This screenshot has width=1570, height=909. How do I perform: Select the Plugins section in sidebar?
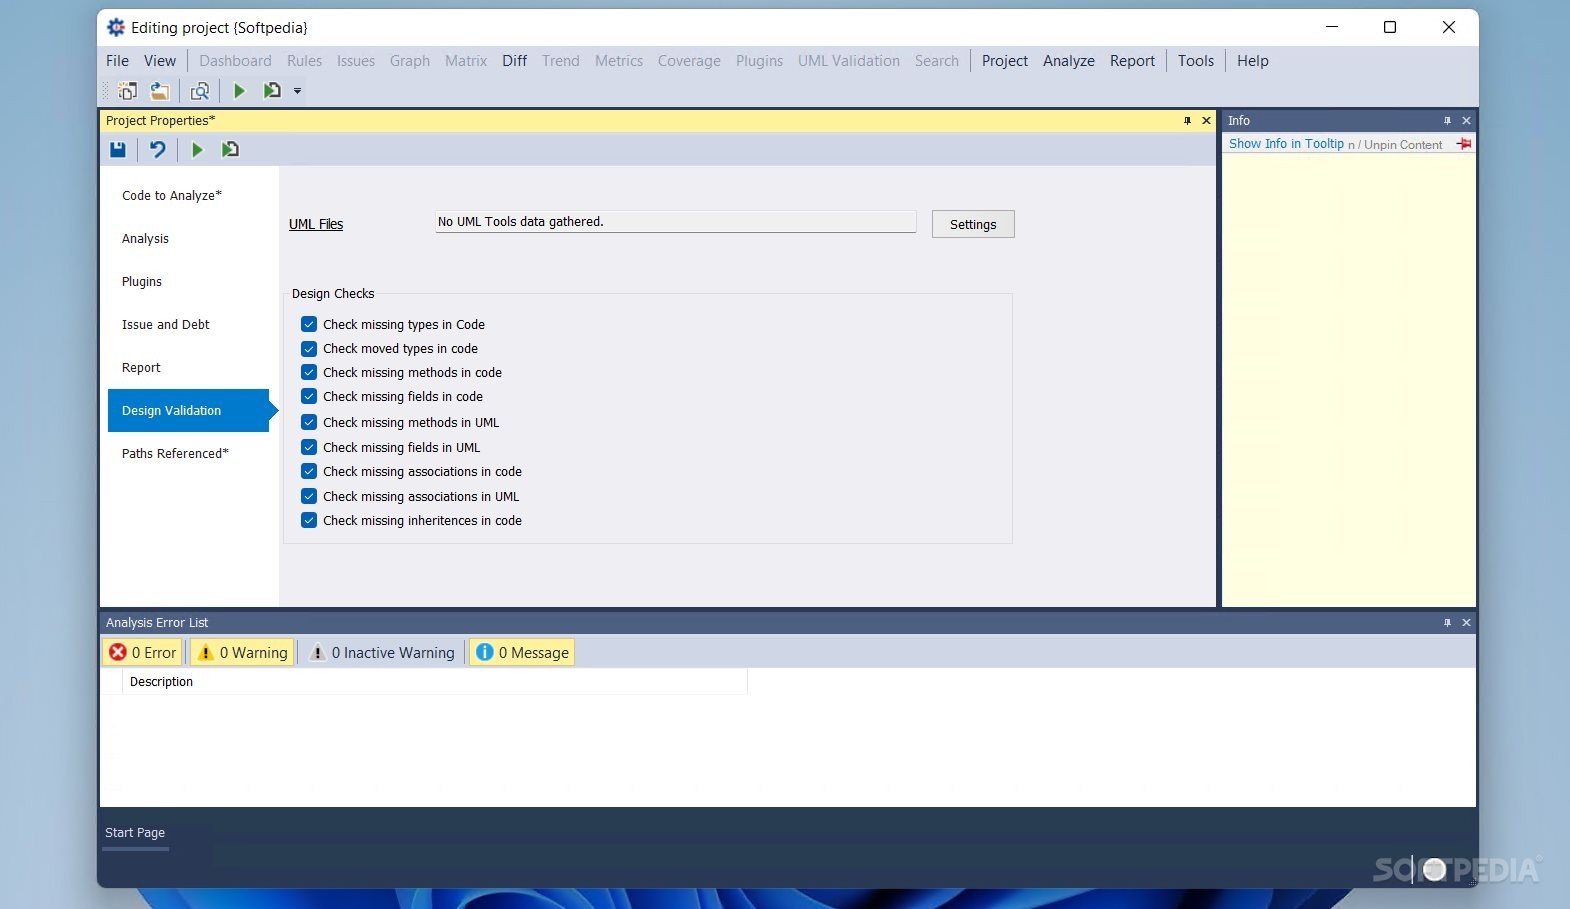(188, 281)
